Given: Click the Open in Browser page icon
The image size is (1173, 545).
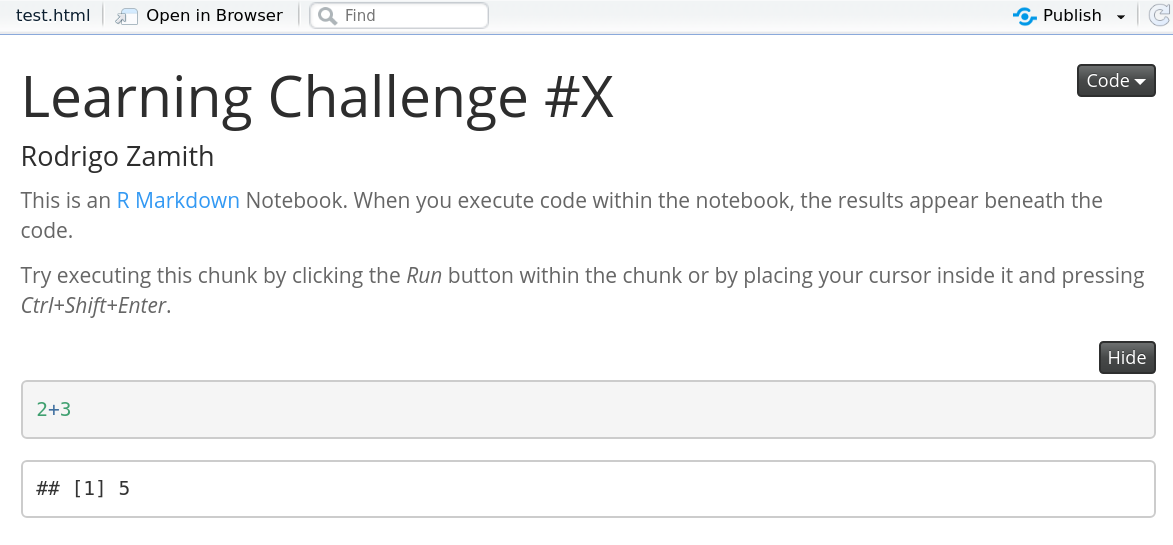Looking at the screenshot, I should (x=126, y=16).
